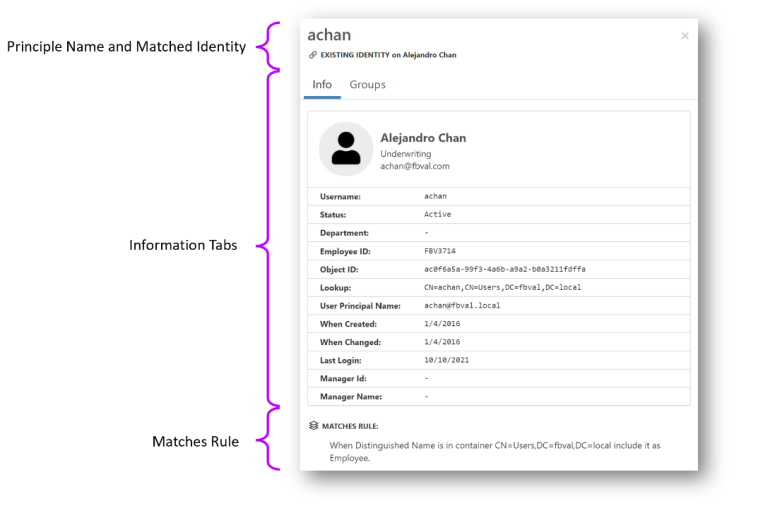Click the Username row value achan
758x520 pixels.
tap(435, 197)
